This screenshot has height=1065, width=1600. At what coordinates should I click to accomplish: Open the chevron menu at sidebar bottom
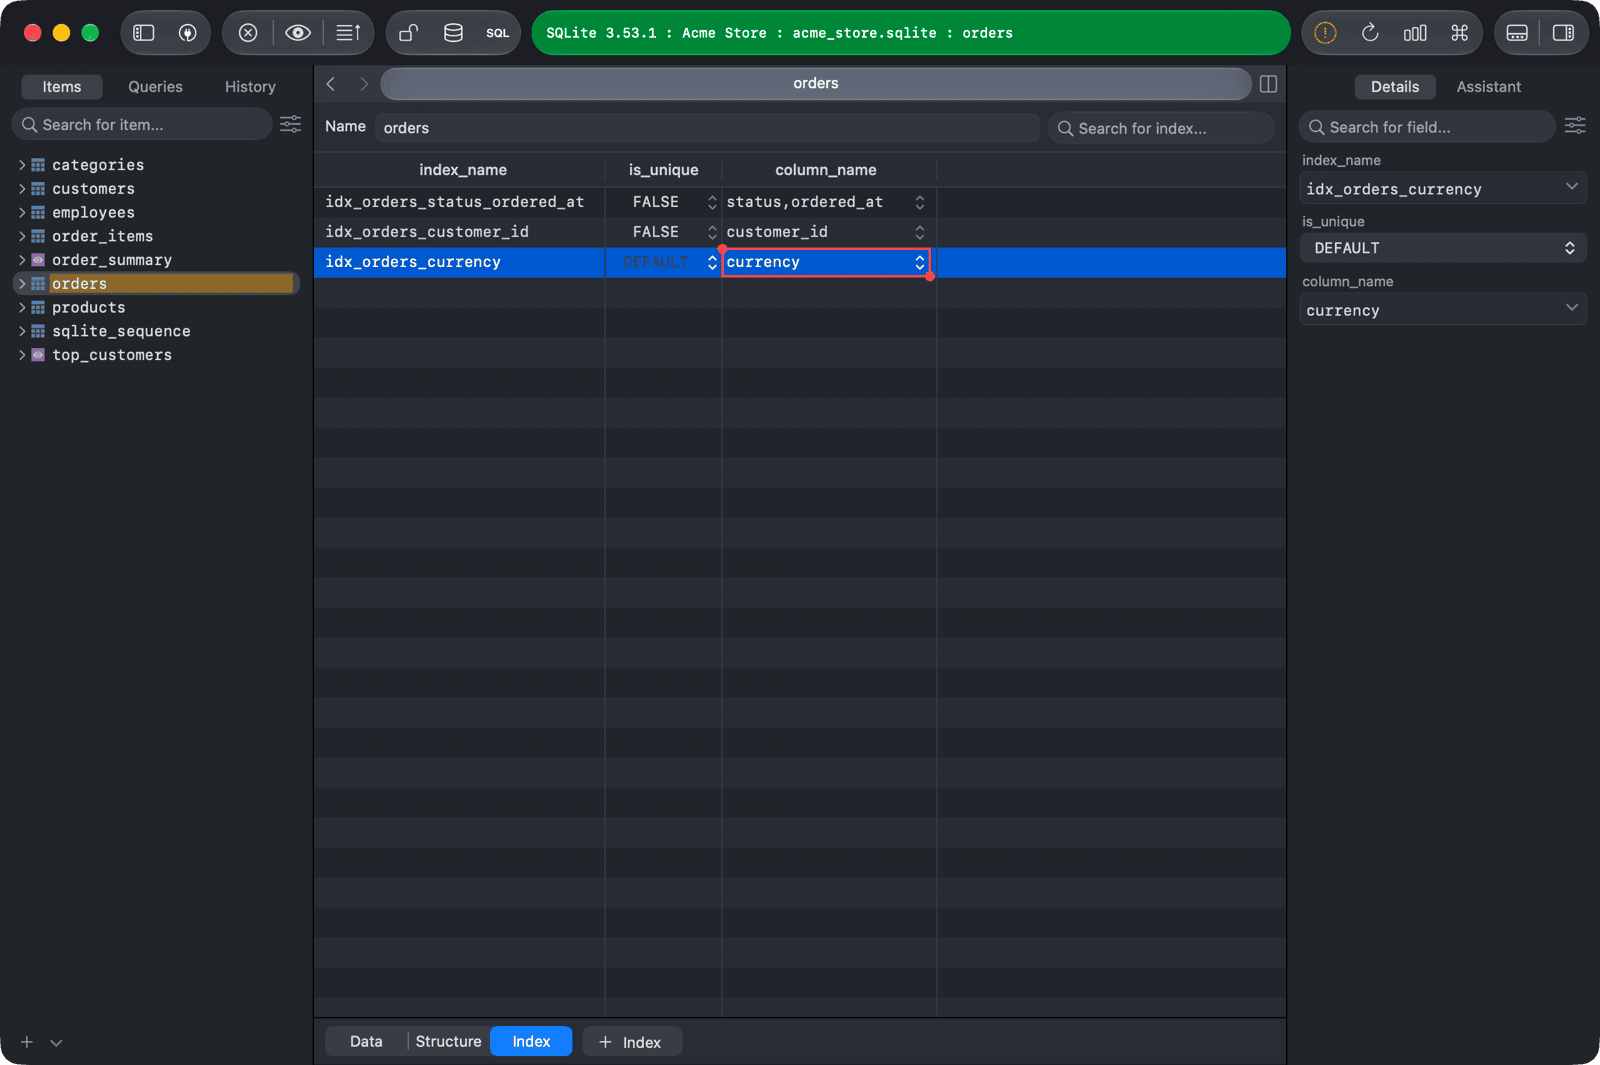click(x=56, y=1042)
